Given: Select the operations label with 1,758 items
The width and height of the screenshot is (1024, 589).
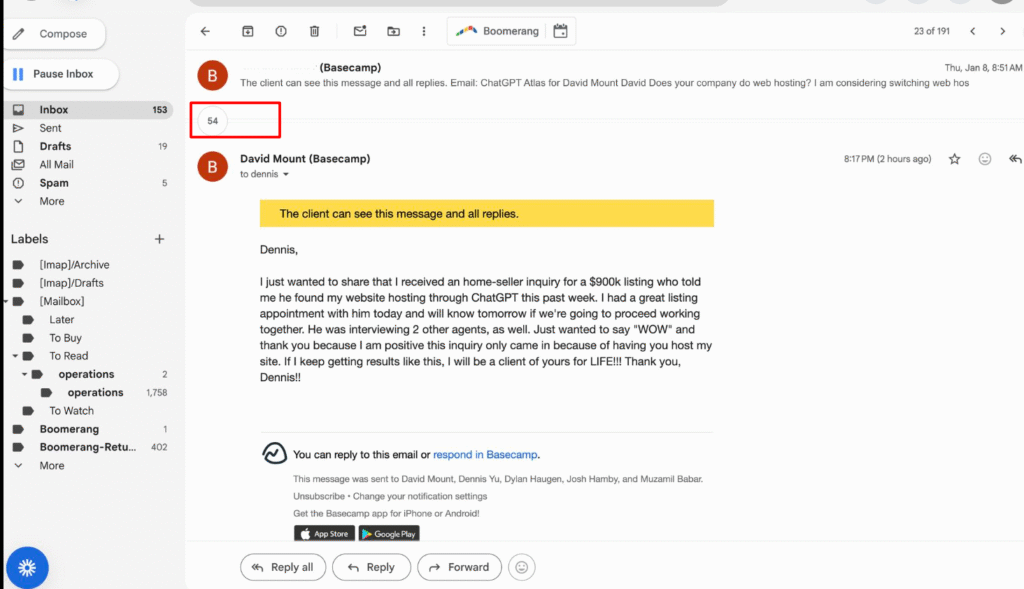Looking at the screenshot, I should click(x=95, y=393).
